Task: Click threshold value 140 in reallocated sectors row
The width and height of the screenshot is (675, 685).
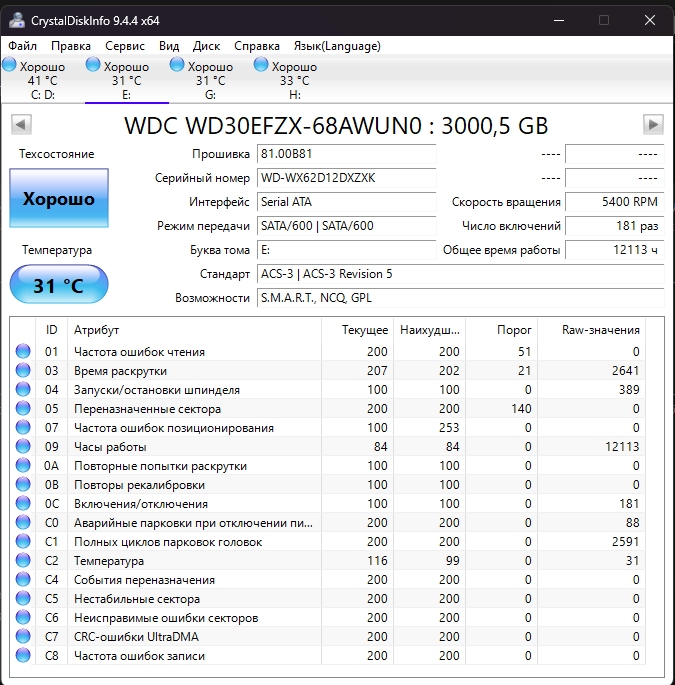Action: pos(521,408)
